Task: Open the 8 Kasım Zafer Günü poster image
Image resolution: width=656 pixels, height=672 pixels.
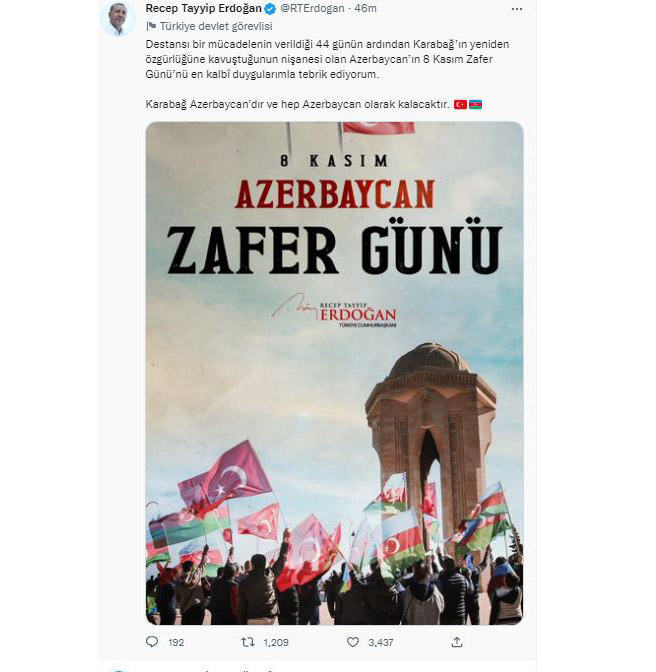Action: coord(334,373)
